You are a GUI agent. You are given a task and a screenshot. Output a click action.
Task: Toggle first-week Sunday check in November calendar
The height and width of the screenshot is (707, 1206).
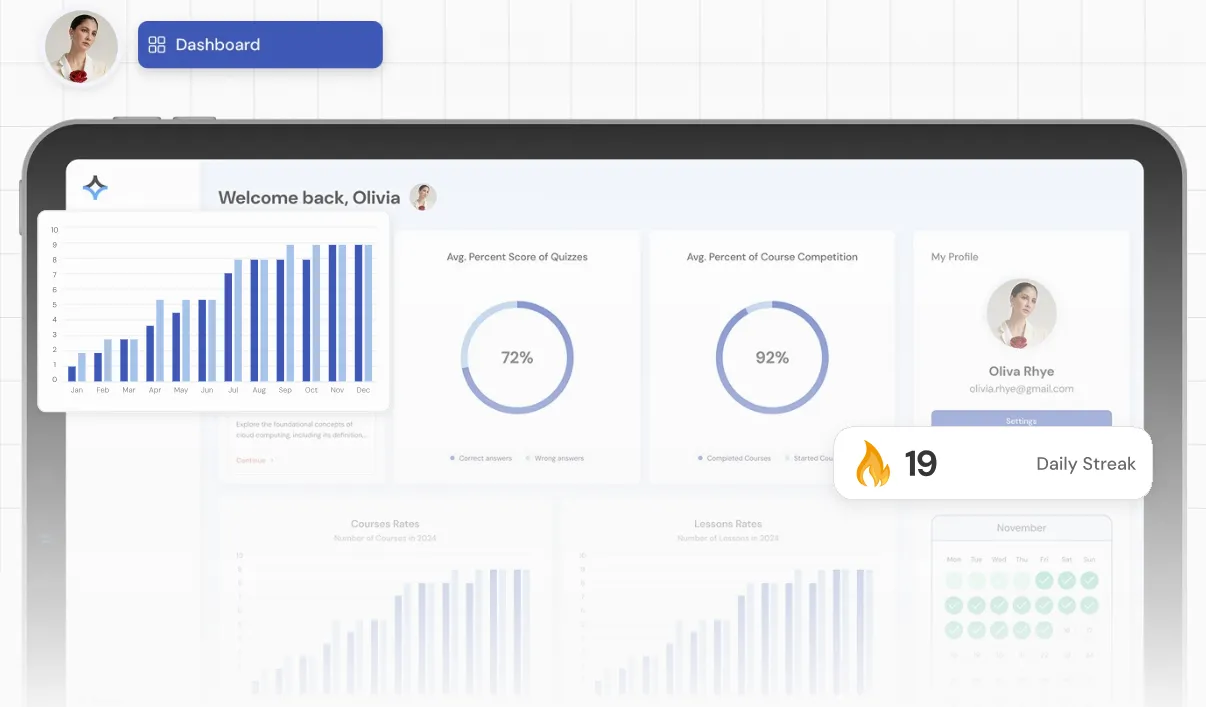[1089, 580]
